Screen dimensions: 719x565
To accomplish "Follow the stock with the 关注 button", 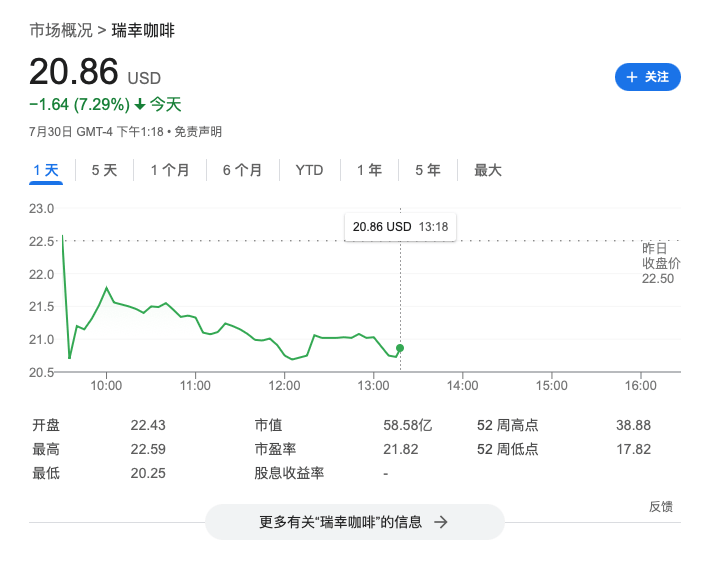I will tap(647, 77).
